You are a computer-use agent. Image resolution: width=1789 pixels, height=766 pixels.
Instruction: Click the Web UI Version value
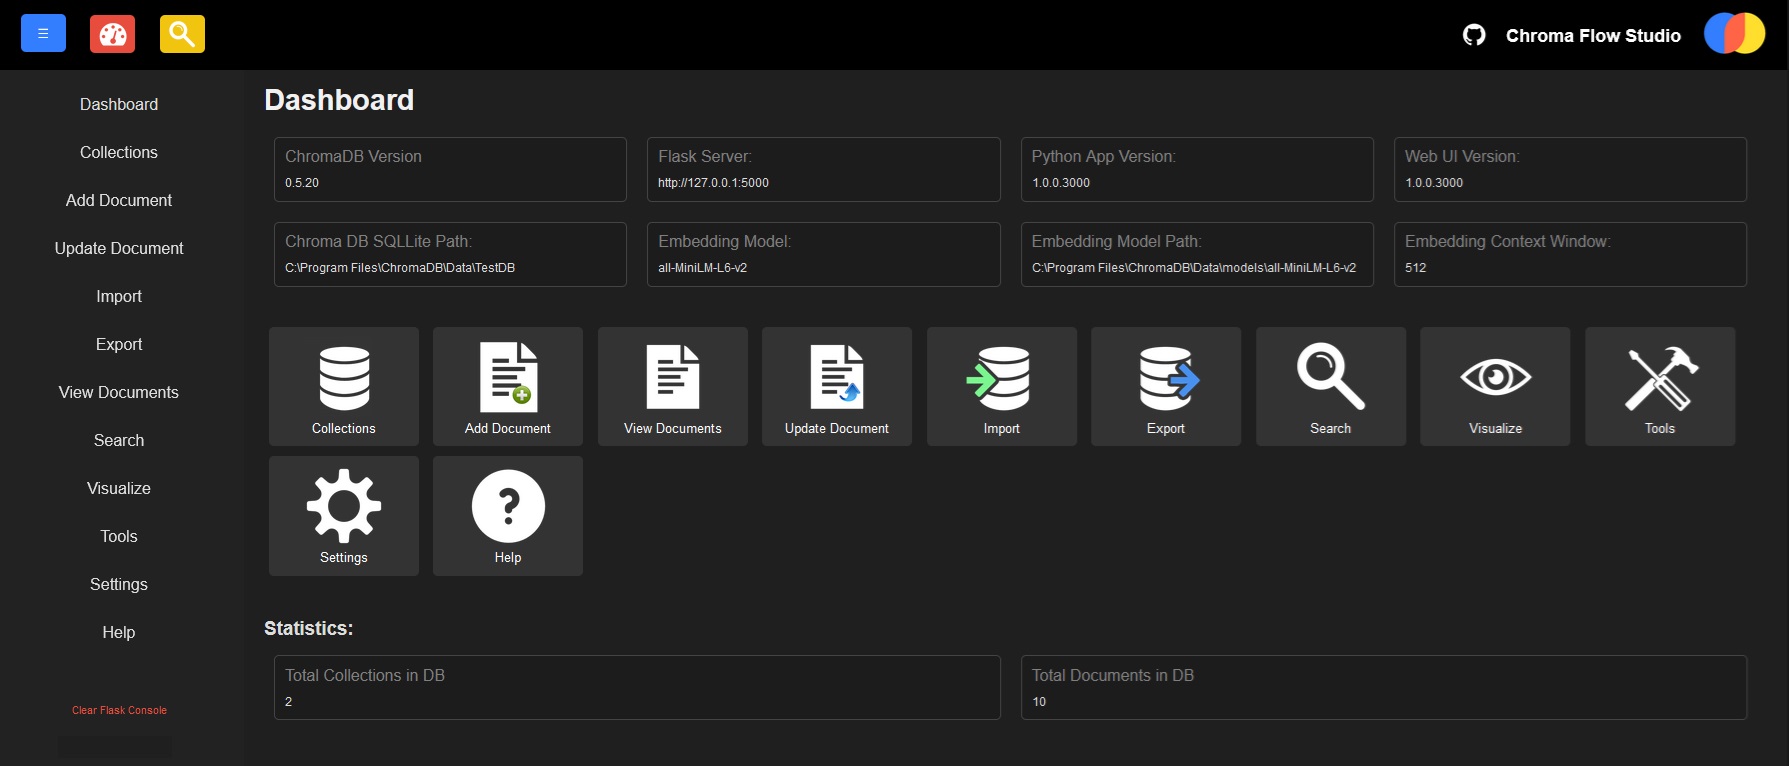point(1434,183)
